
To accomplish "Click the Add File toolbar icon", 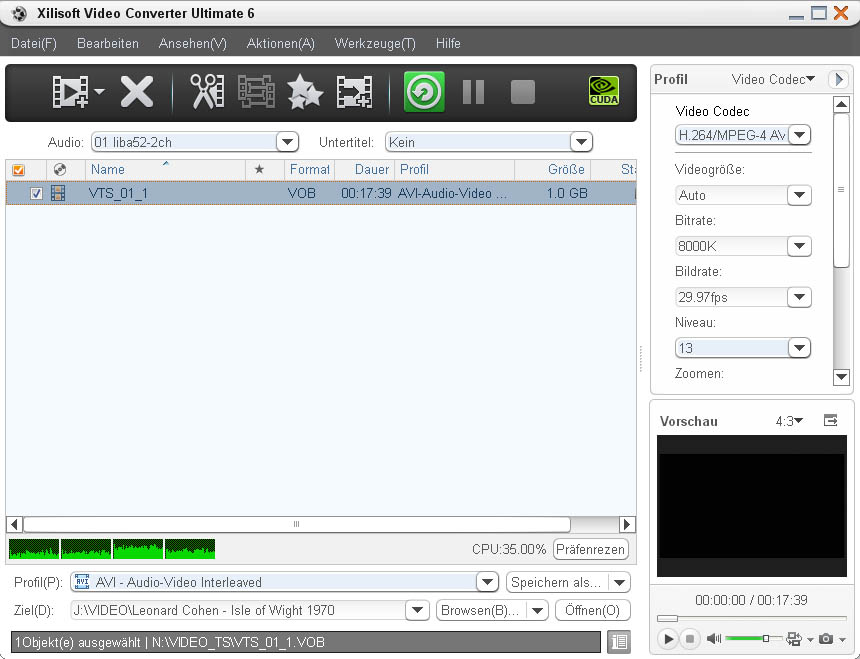I will pos(70,92).
